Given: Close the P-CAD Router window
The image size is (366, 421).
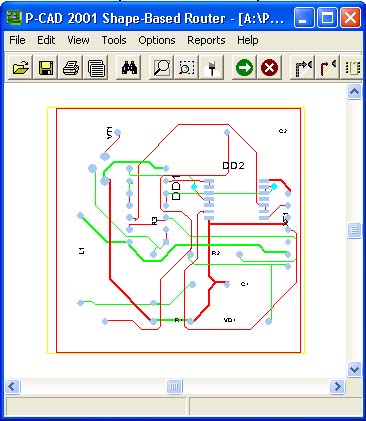Looking at the screenshot, I should 350,17.
